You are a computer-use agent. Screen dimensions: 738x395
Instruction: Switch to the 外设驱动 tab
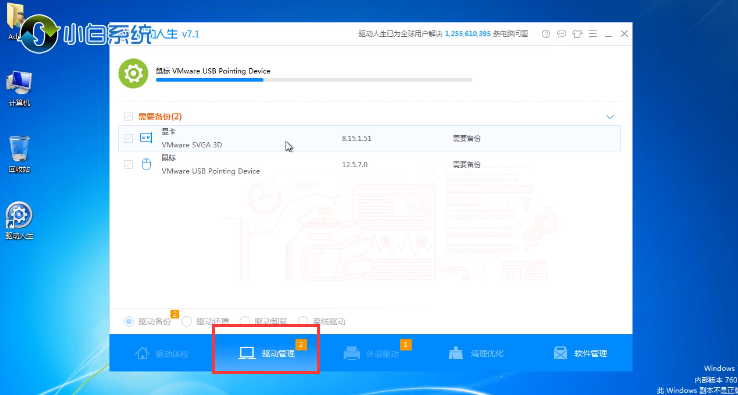click(x=372, y=354)
